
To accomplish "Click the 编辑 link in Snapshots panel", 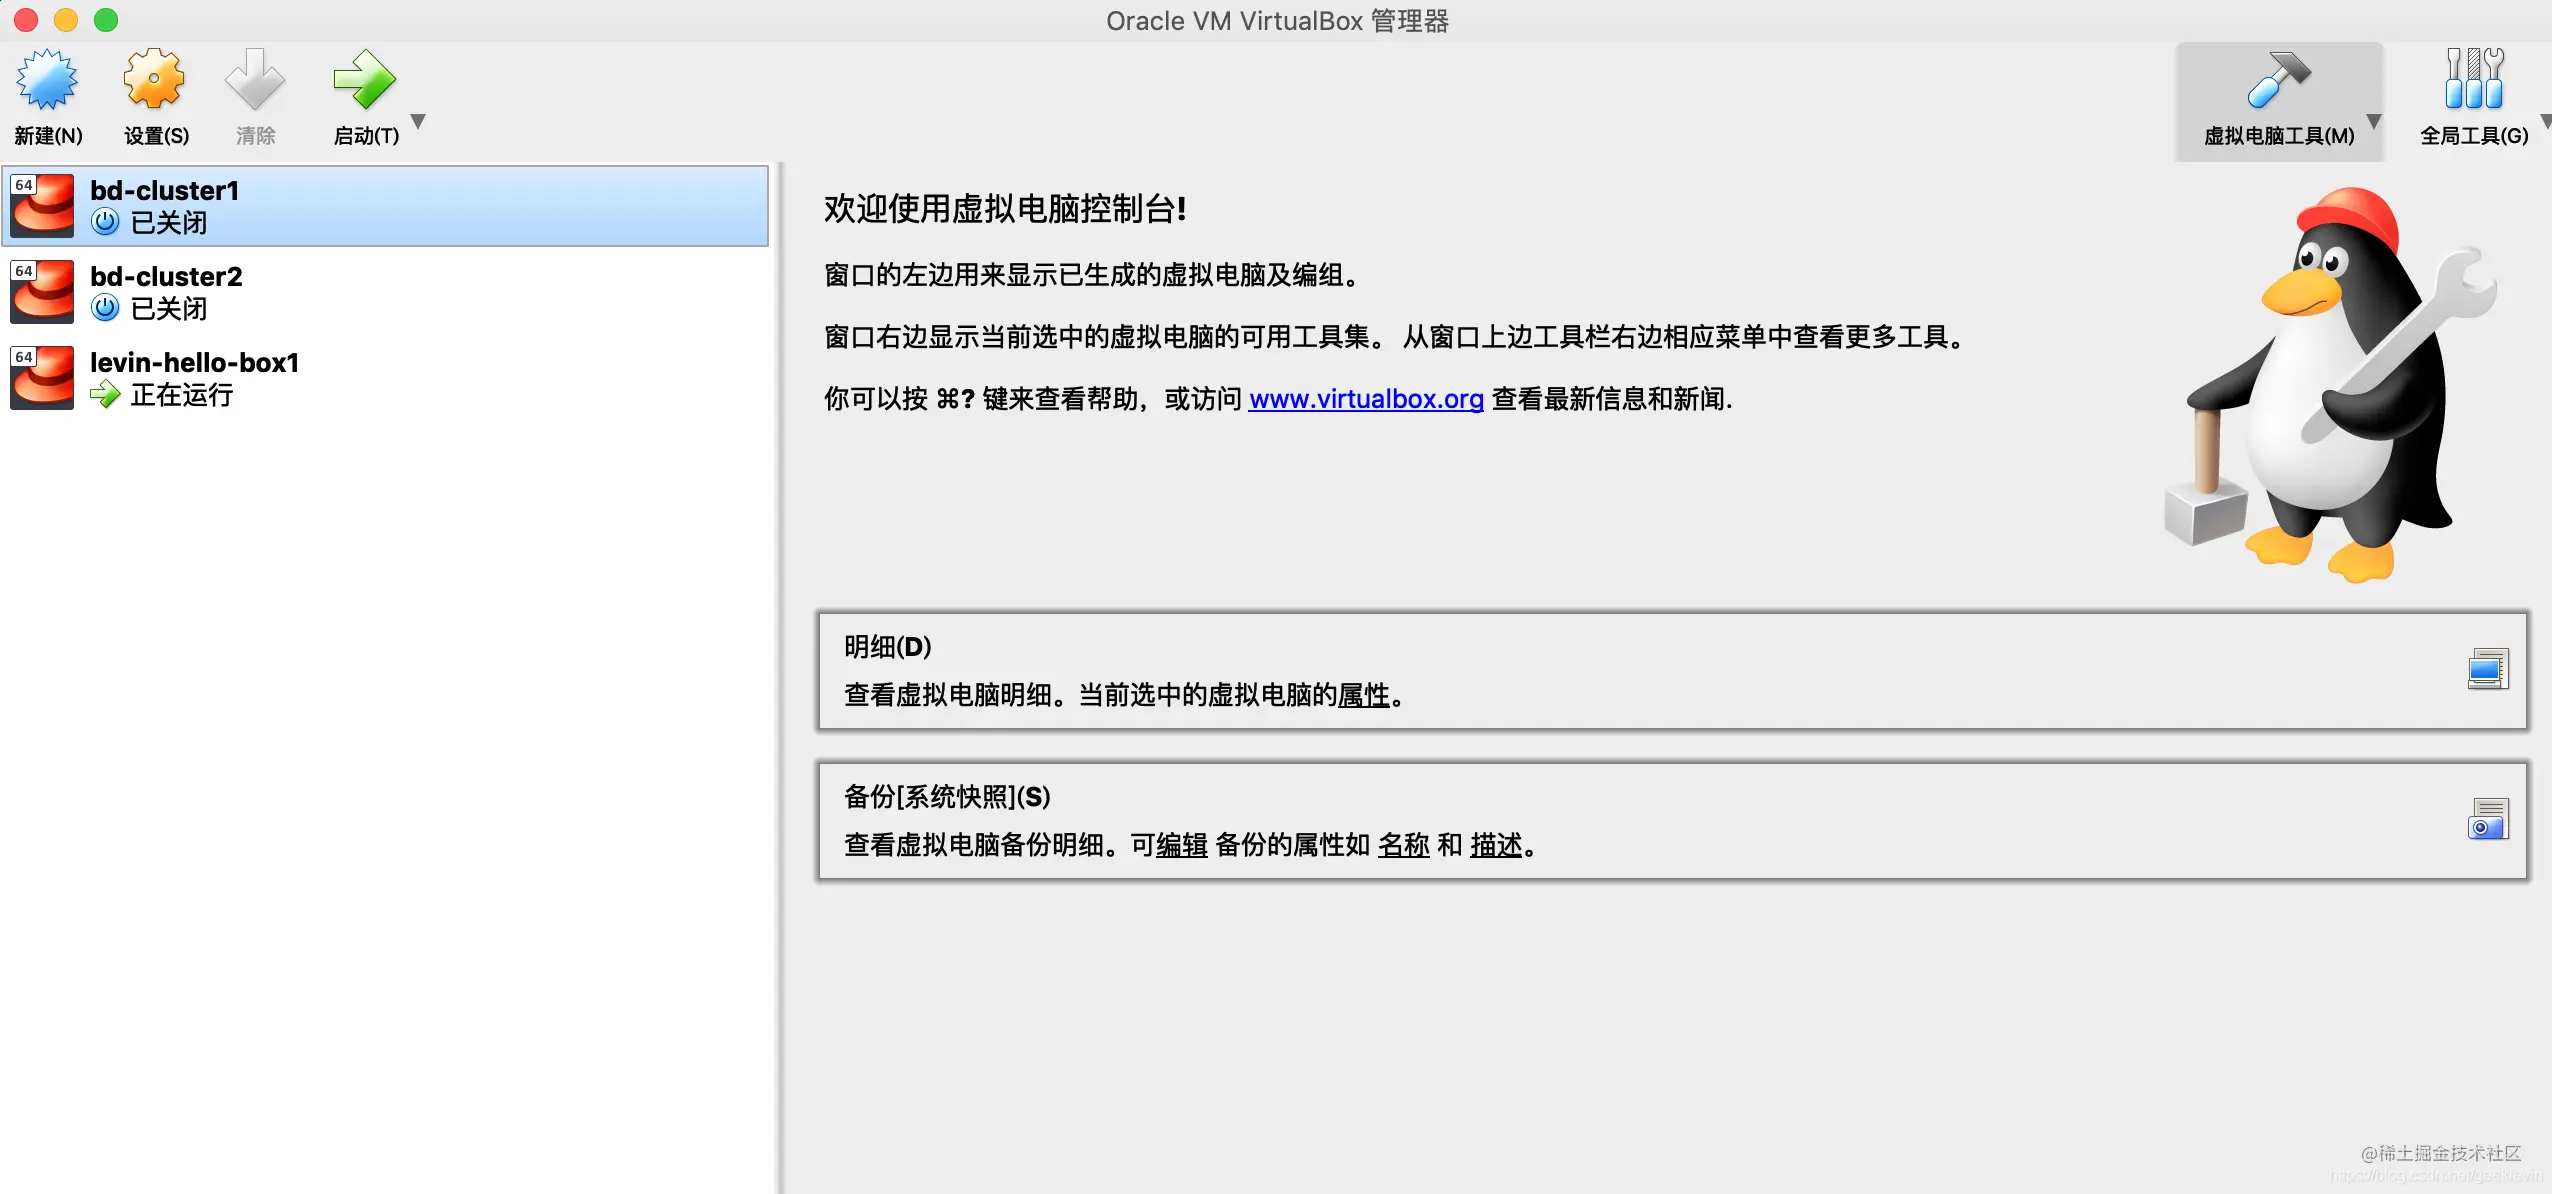I will 1182,845.
